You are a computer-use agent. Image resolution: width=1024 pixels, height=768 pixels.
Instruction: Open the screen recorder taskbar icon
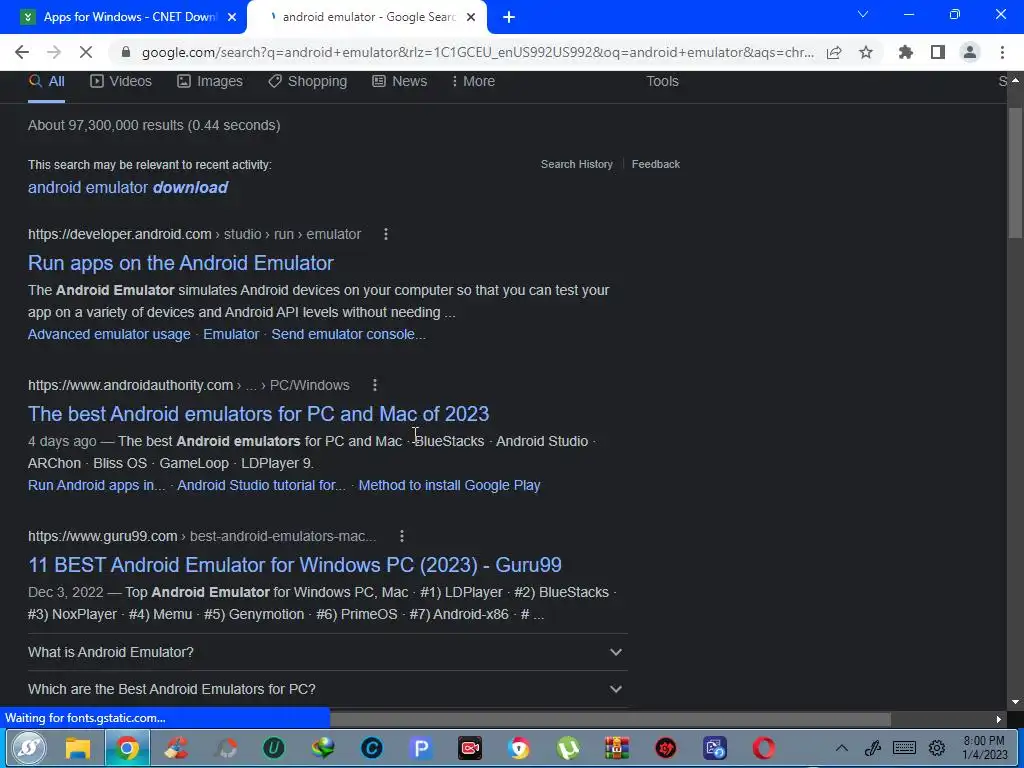[x=470, y=748]
